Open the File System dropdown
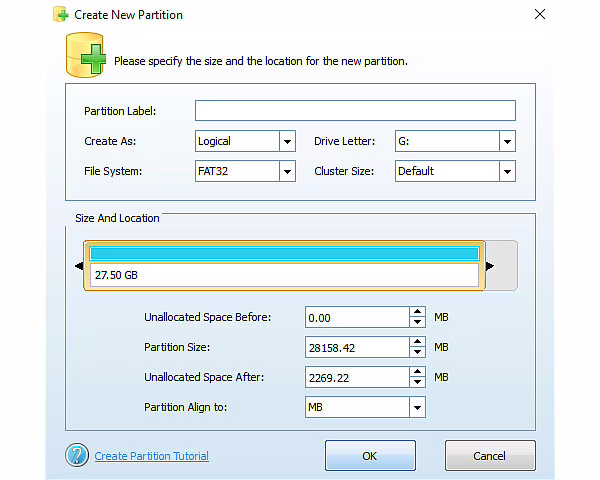600x480 pixels. [x=287, y=171]
